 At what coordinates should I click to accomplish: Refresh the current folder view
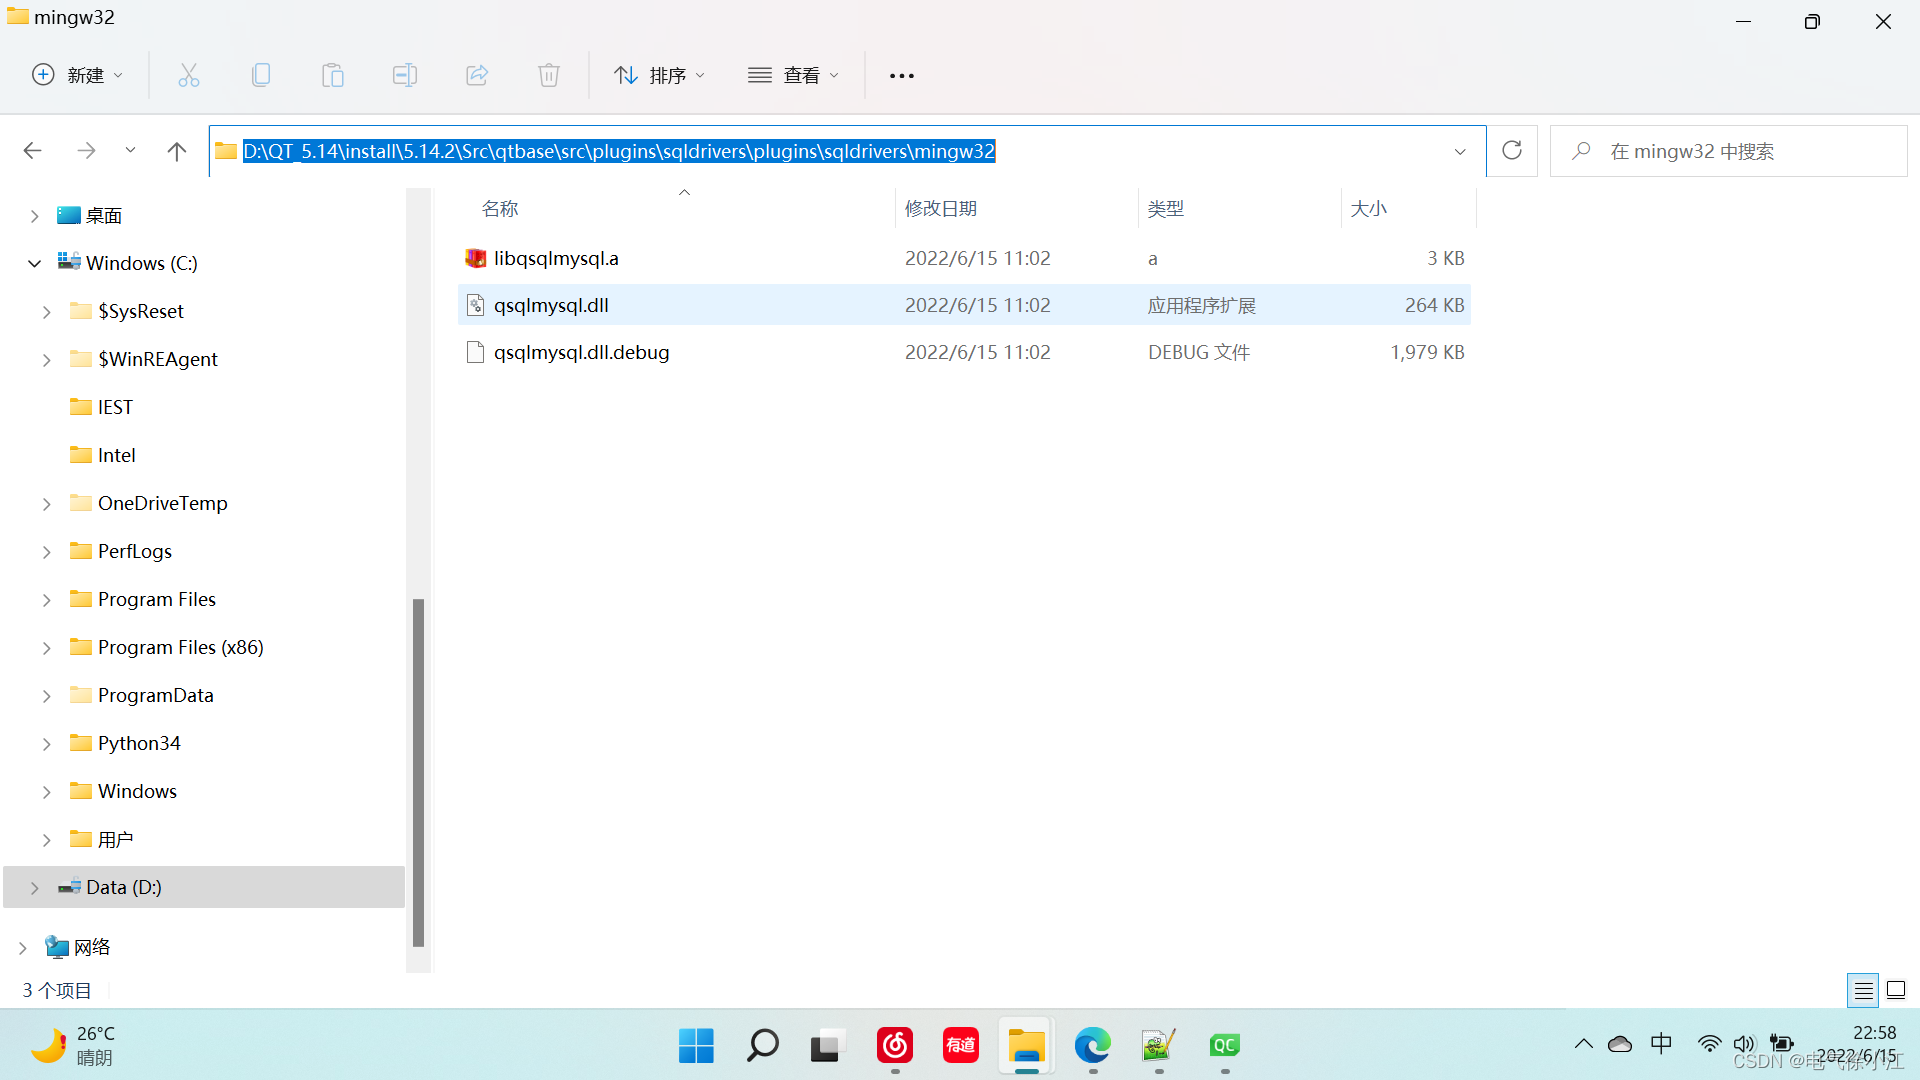coord(1512,151)
